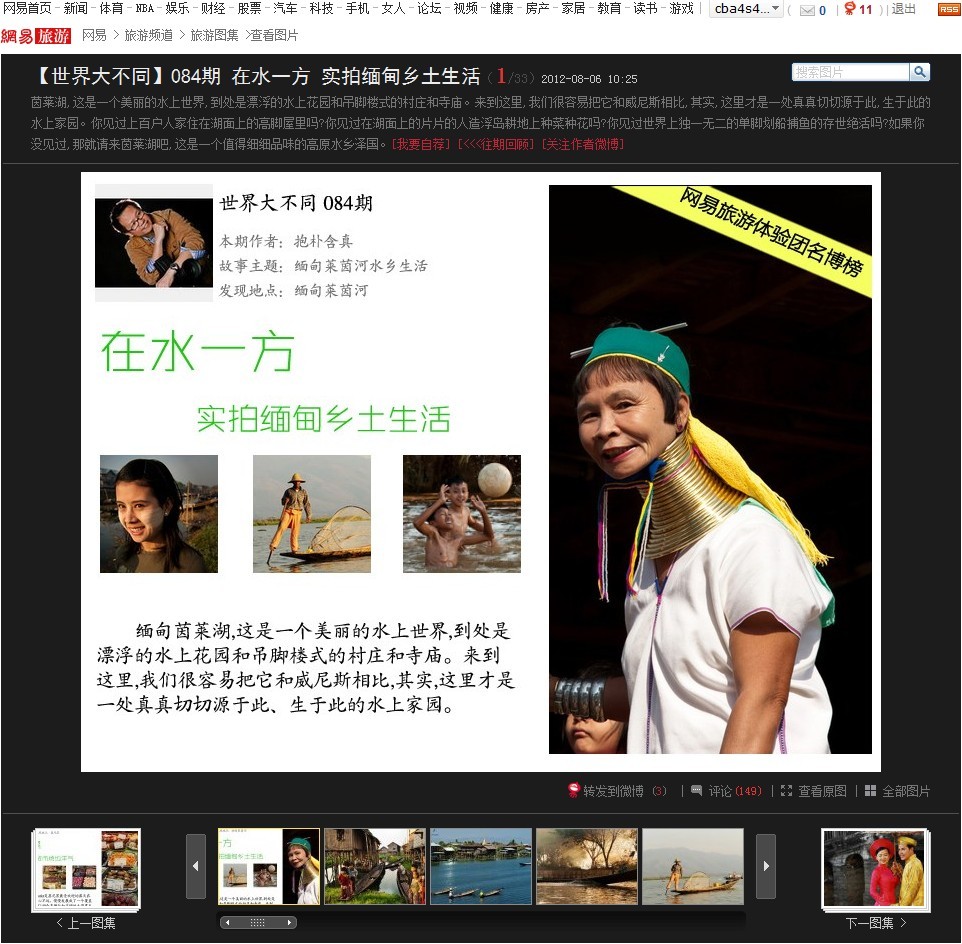Open the 旅游频道 breadcrumb link

coord(148,36)
